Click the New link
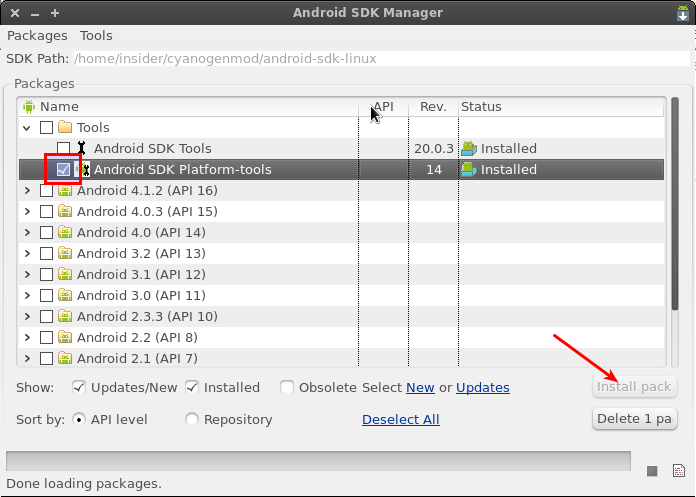Screen dimensions: 696x497 420,387
